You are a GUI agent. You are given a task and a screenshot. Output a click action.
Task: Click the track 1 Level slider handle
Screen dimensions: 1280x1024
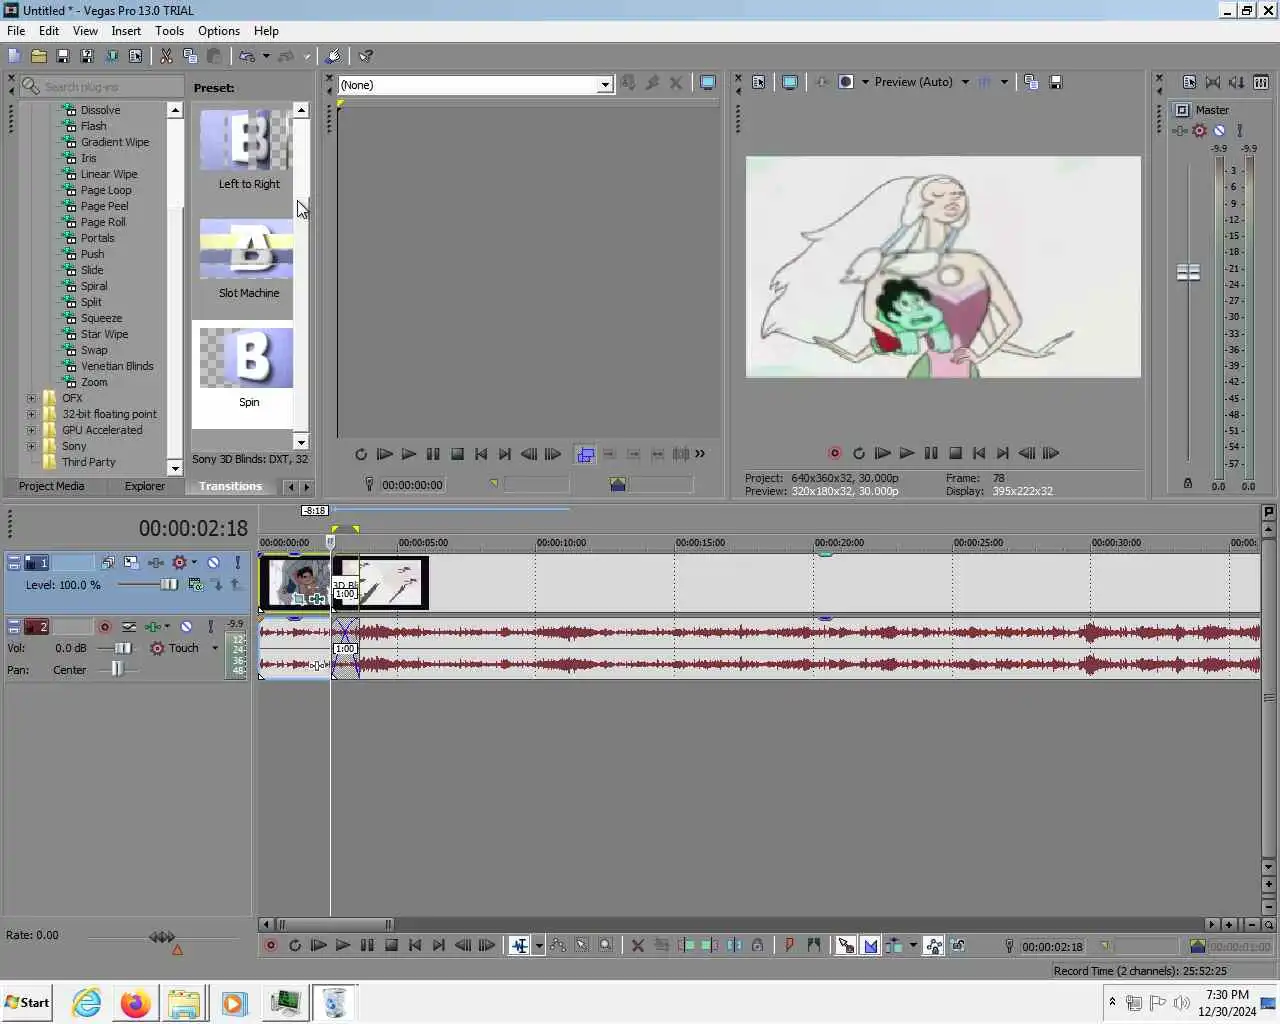(169, 584)
